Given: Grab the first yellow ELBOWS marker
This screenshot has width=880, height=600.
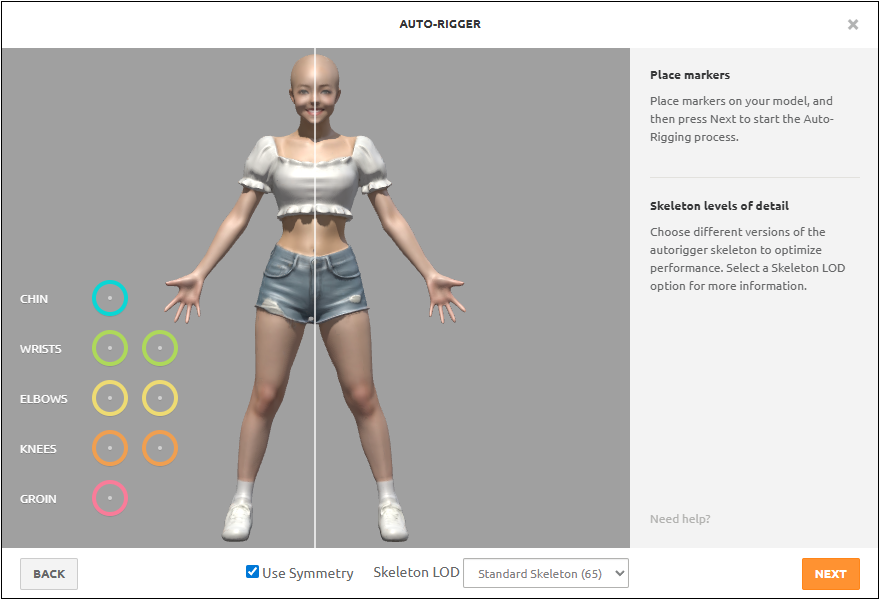Looking at the screenshot, I should click(x=110, y=398).
